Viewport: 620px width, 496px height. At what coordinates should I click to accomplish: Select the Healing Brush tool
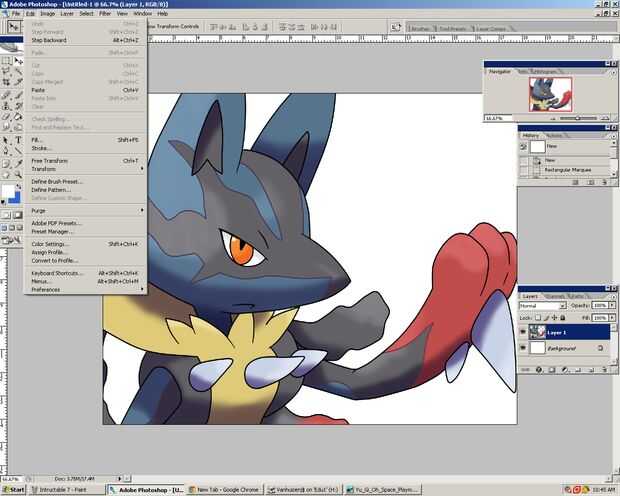(6, 95)
